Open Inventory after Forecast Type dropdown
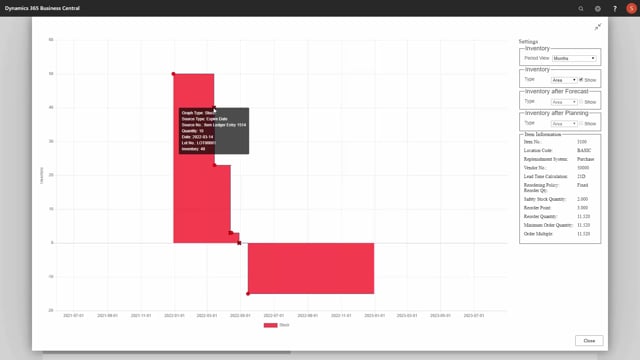 coord(564,102)
